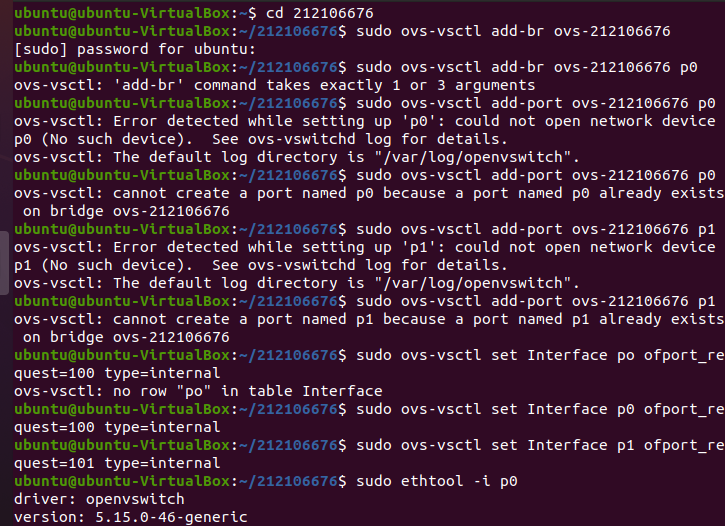This screenshot has width=725, height=526.
Task: Click the 'takes exactly 1 or 3 arguments' error
Action: pyautogui.click(x=412, y=85)
